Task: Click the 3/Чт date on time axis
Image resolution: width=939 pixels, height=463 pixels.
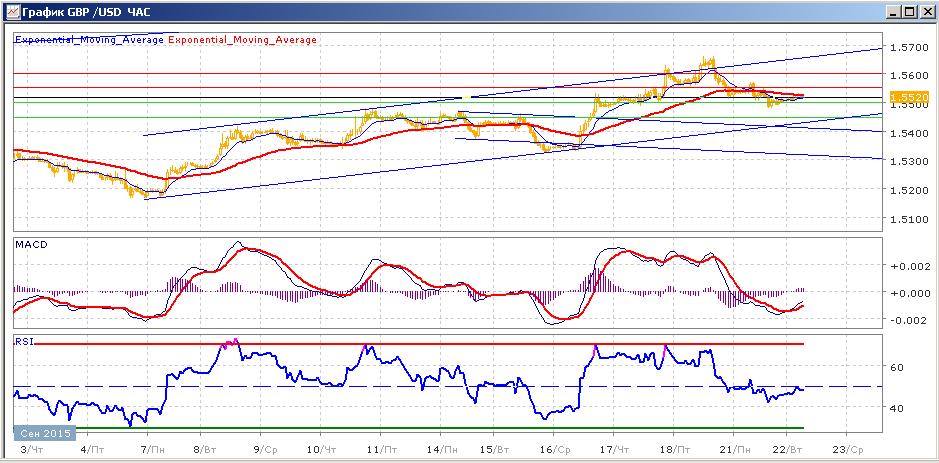Action: click(x=31, y=449)
